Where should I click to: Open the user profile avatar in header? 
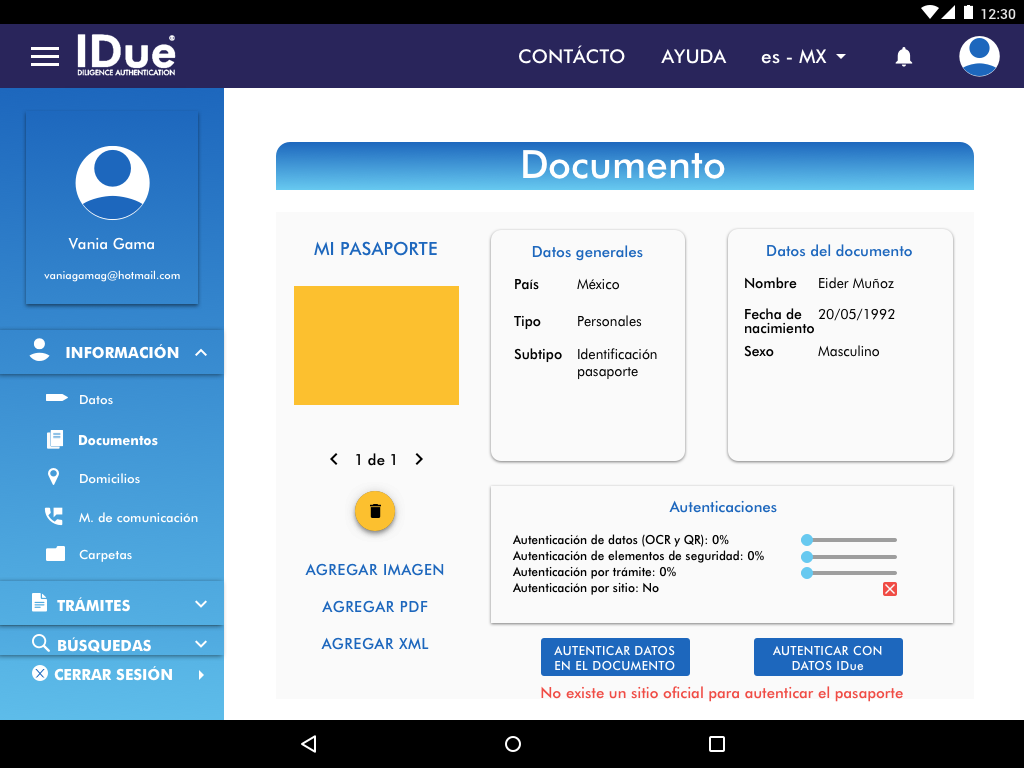[x=979, y=57]
